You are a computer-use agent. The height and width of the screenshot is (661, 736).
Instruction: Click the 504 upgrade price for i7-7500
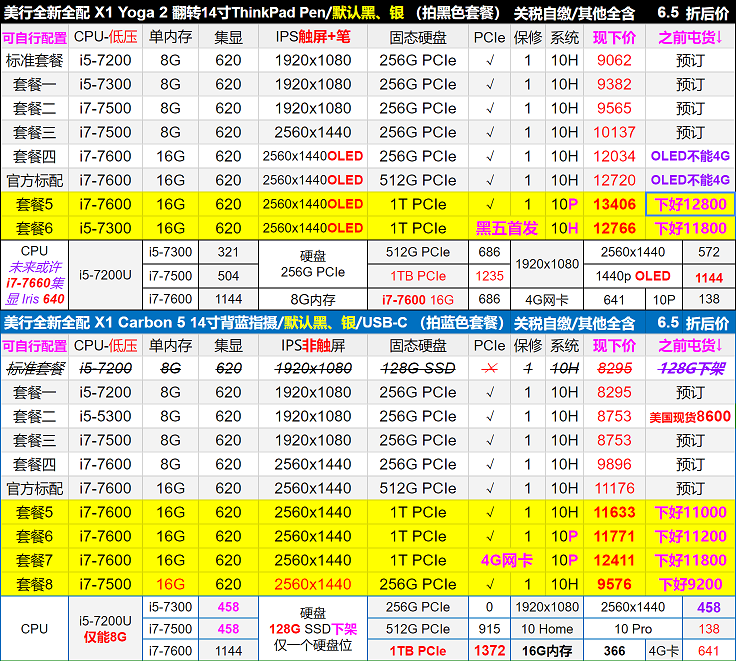pyautogui.click(x=228, y=276)
